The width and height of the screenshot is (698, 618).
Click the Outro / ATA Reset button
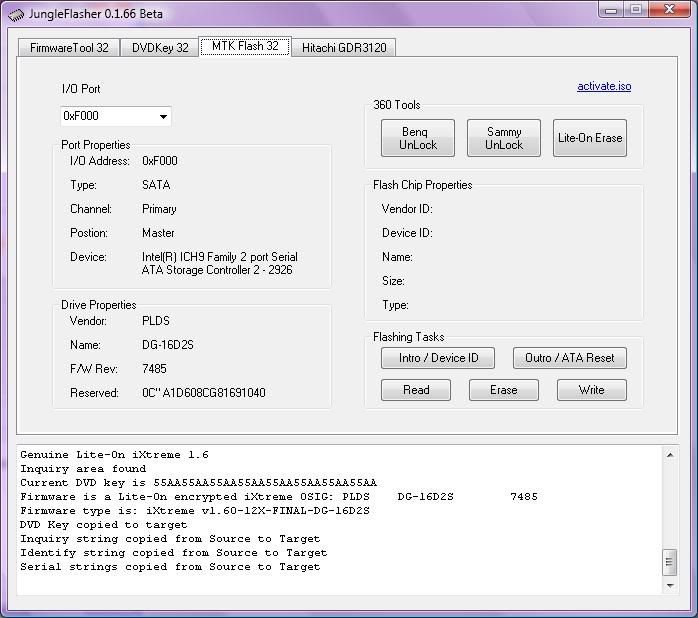point(570,358)
